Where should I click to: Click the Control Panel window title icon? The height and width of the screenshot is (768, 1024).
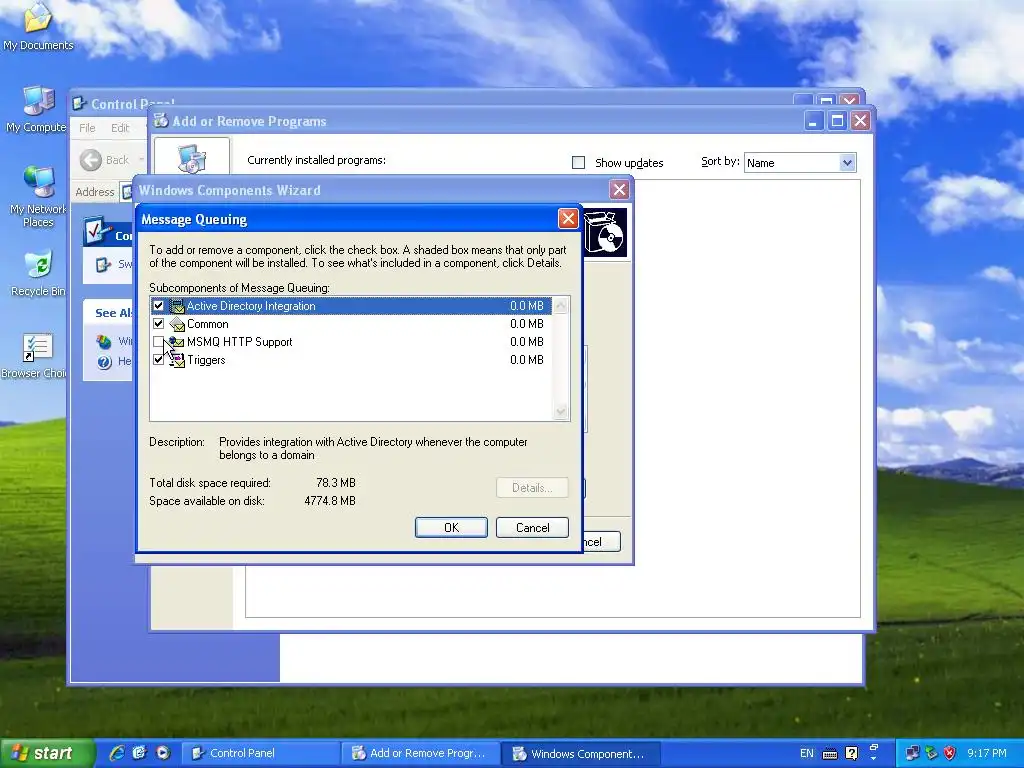point(80,103)
